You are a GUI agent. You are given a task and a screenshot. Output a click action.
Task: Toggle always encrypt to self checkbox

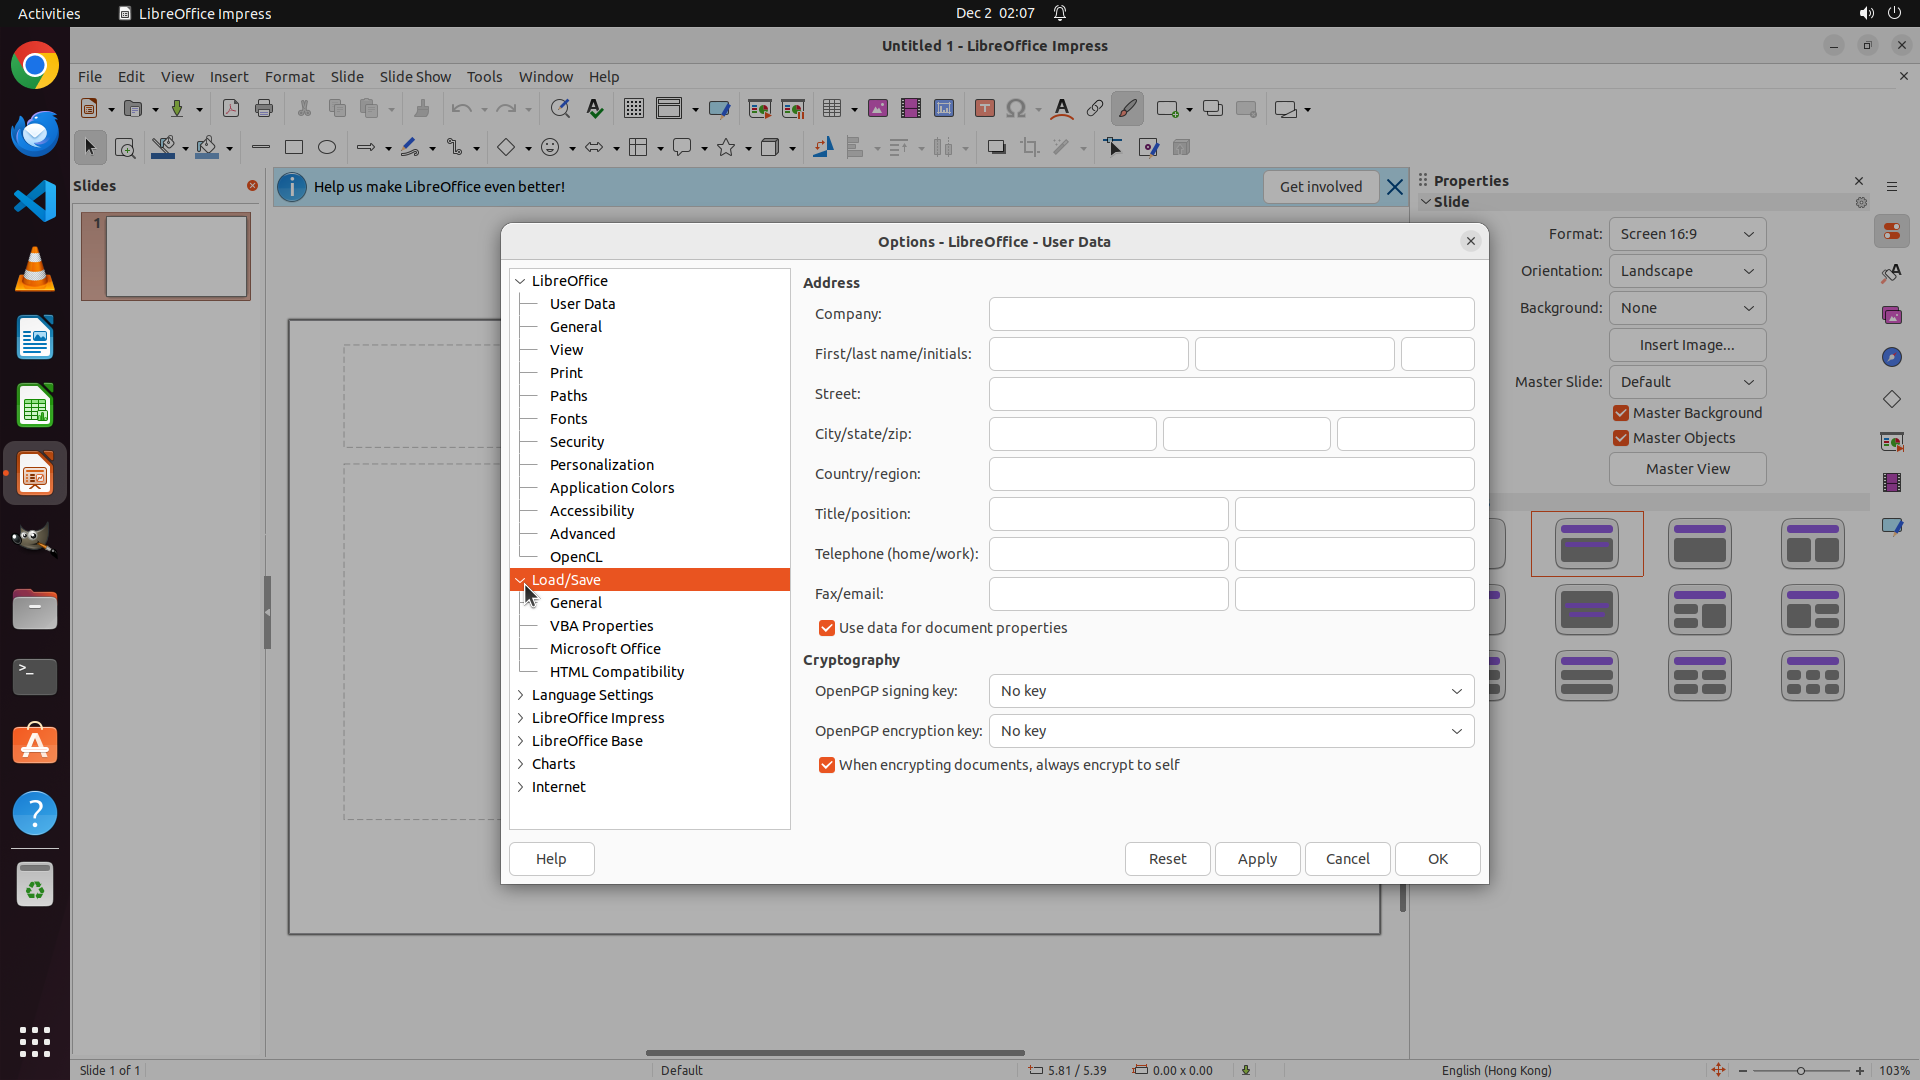tap(827, 765)
